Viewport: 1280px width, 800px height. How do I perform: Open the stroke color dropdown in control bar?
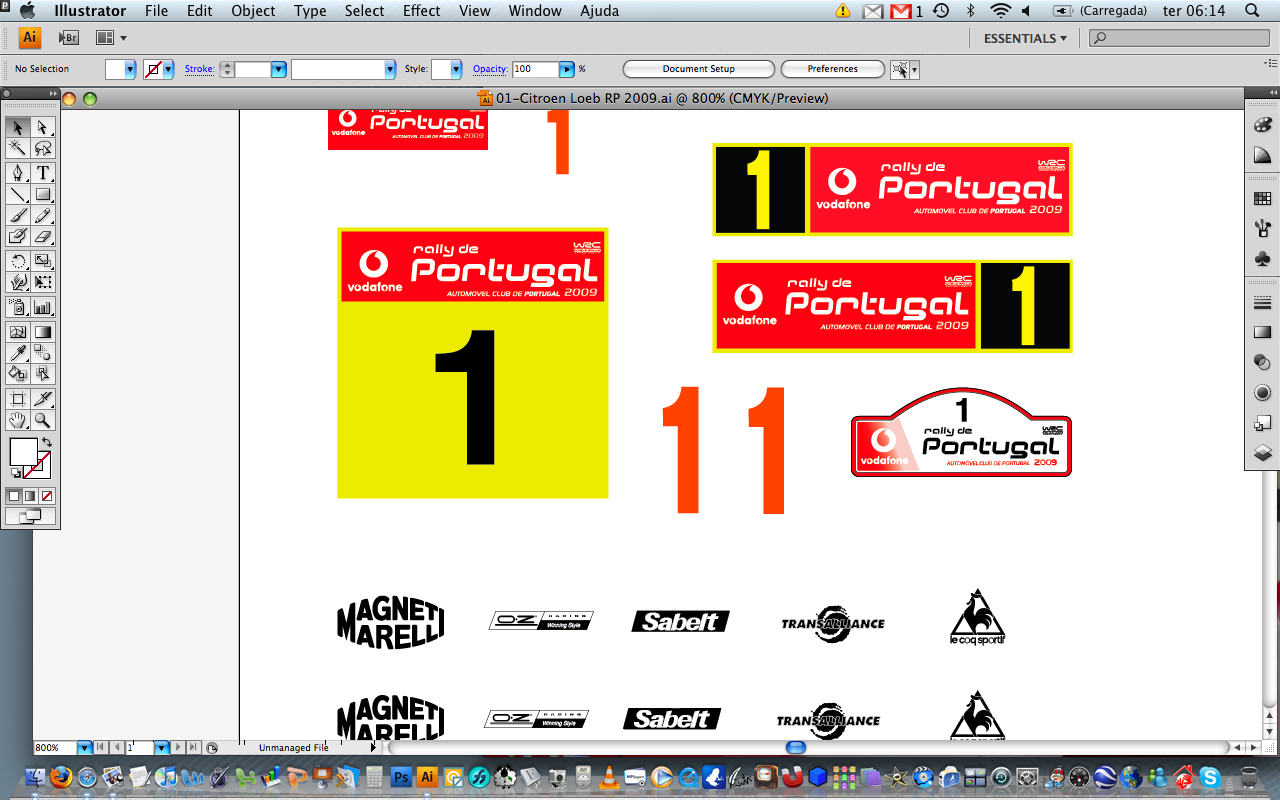pyautogui.click(x=168, y=69)
